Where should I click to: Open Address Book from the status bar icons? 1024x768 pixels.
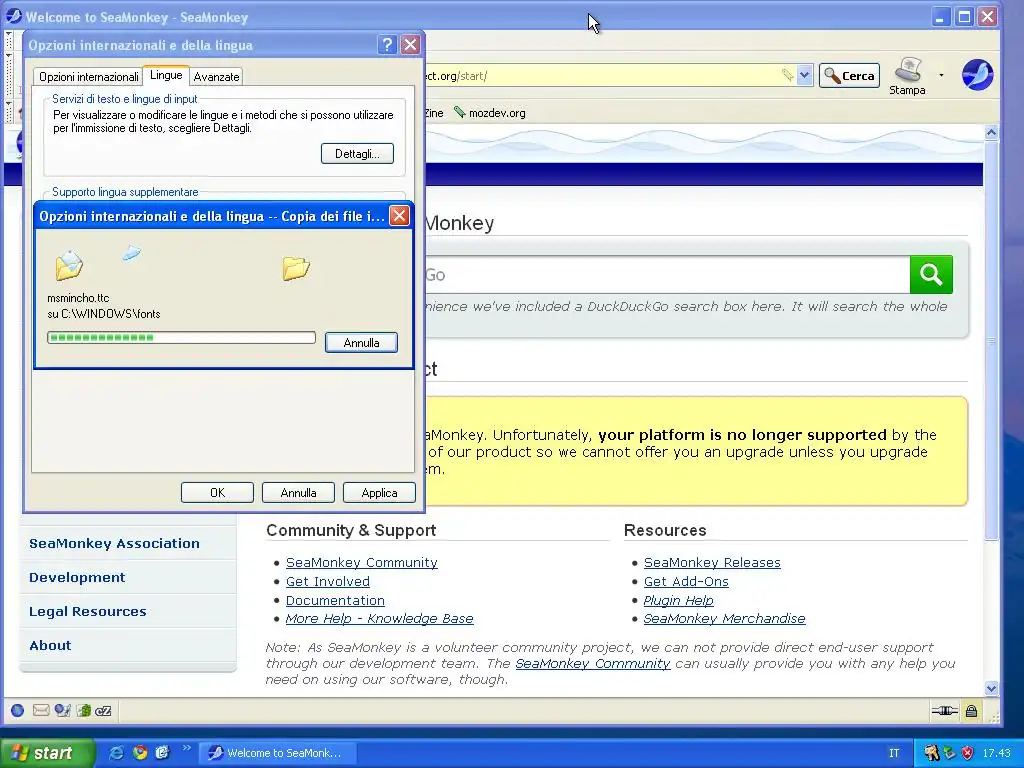(84, 711)
